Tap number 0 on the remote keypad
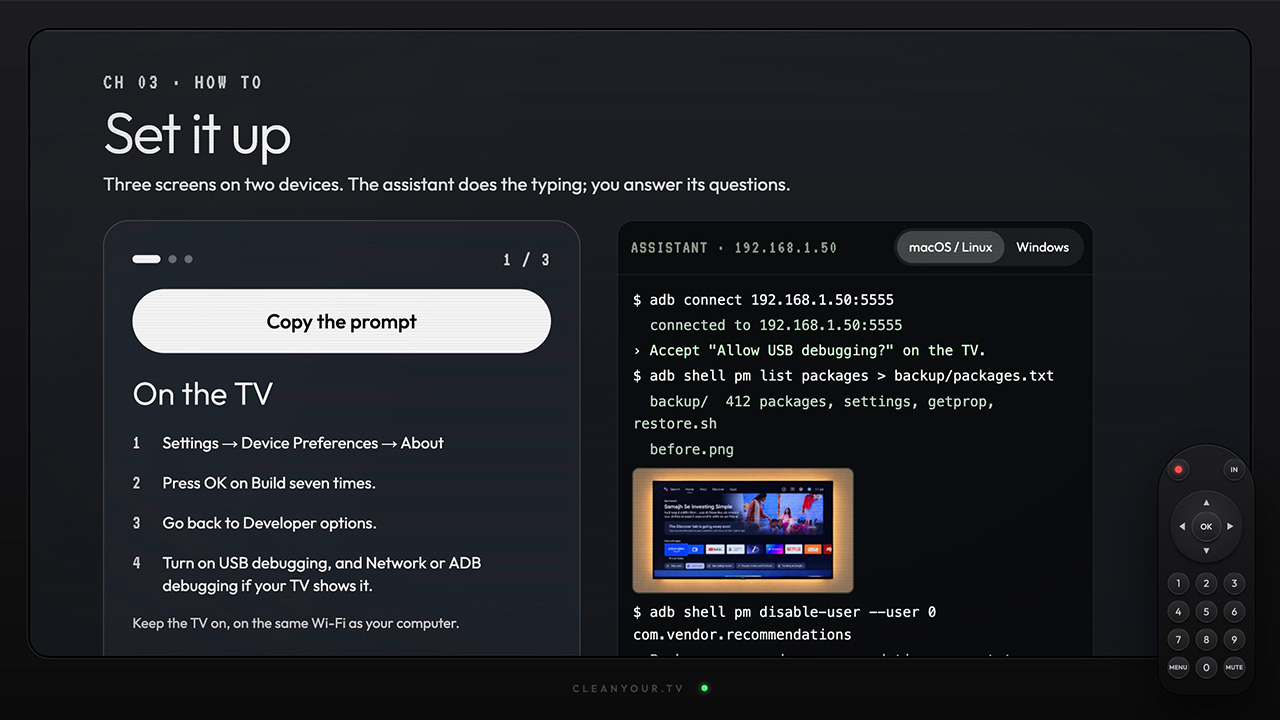The width and height of the screenshot is (1280, 720). 1206,667
